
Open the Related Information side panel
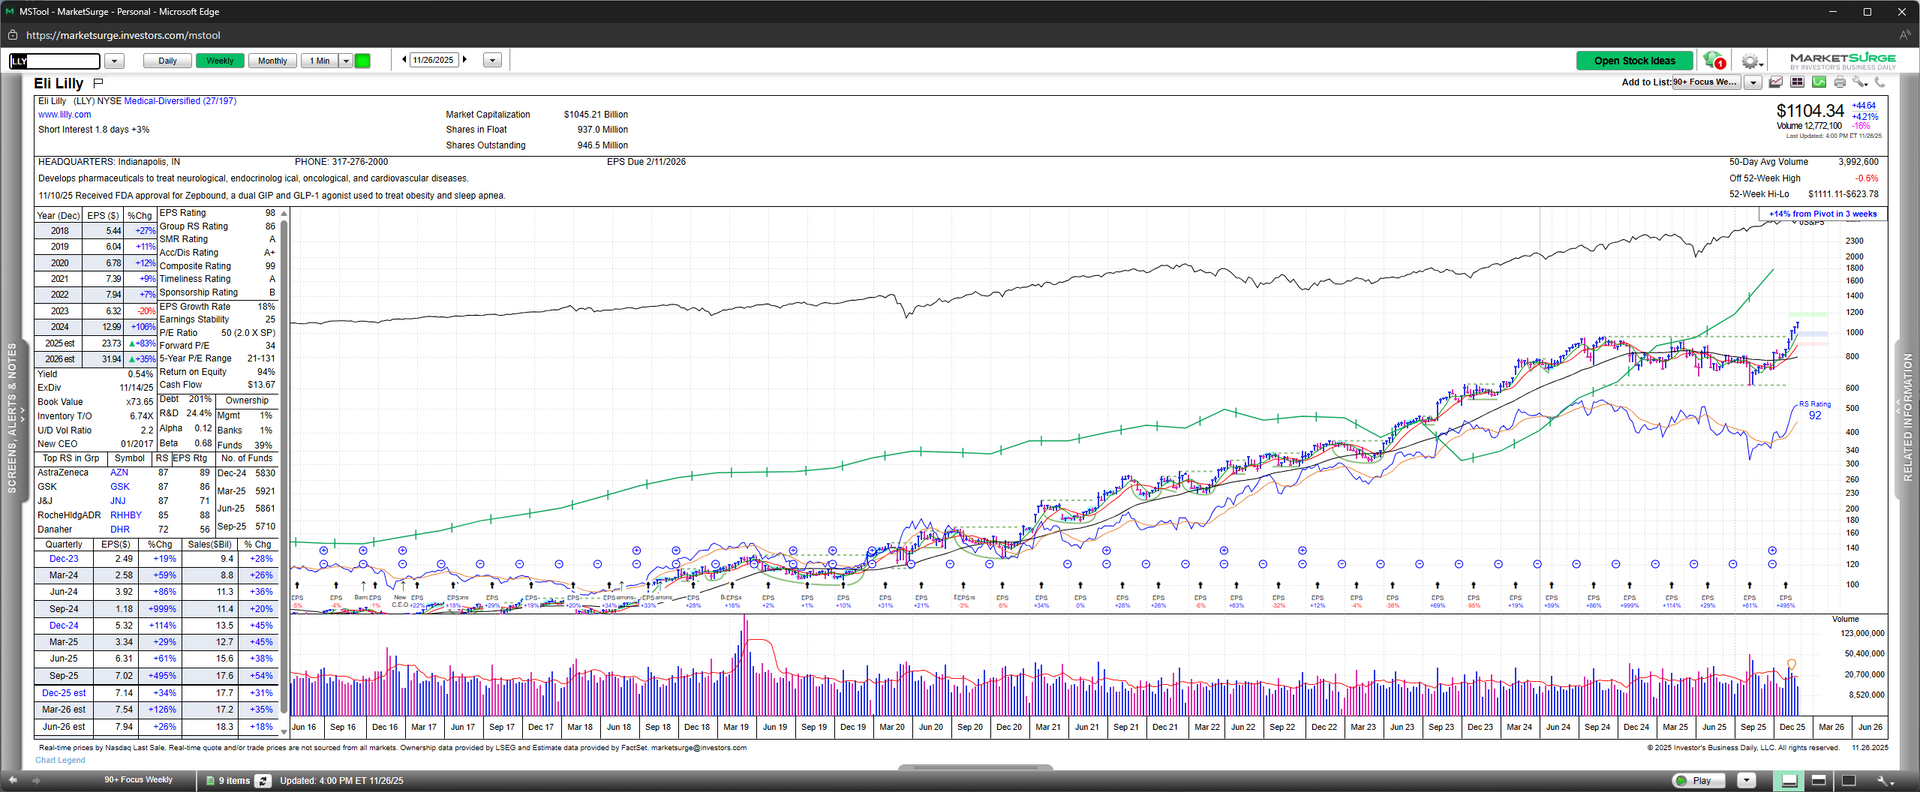click(1907, 418)
